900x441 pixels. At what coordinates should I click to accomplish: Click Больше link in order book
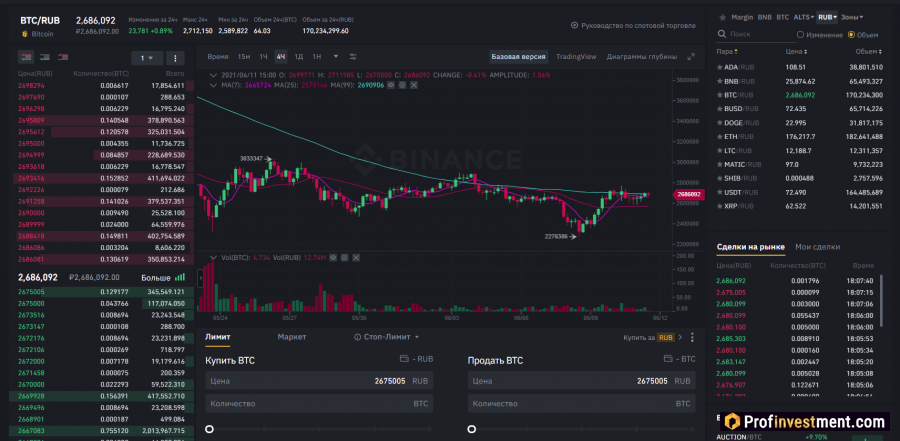click(161, 278)
